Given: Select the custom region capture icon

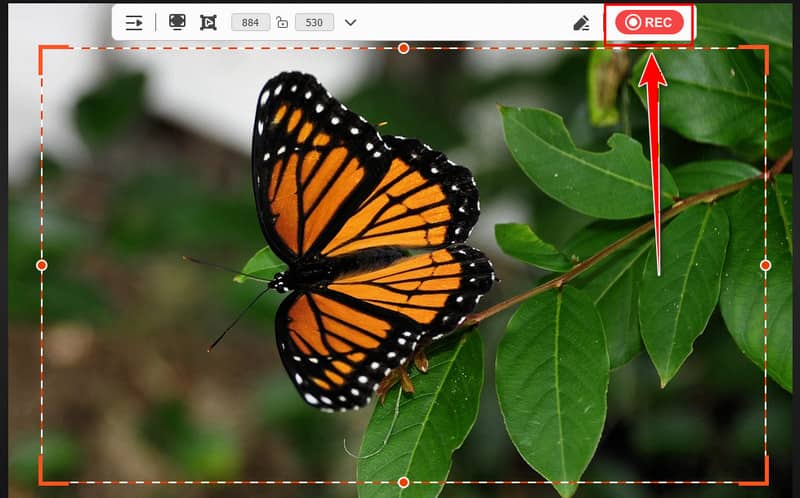Looking at the screenshot, I should pos(208,22).
